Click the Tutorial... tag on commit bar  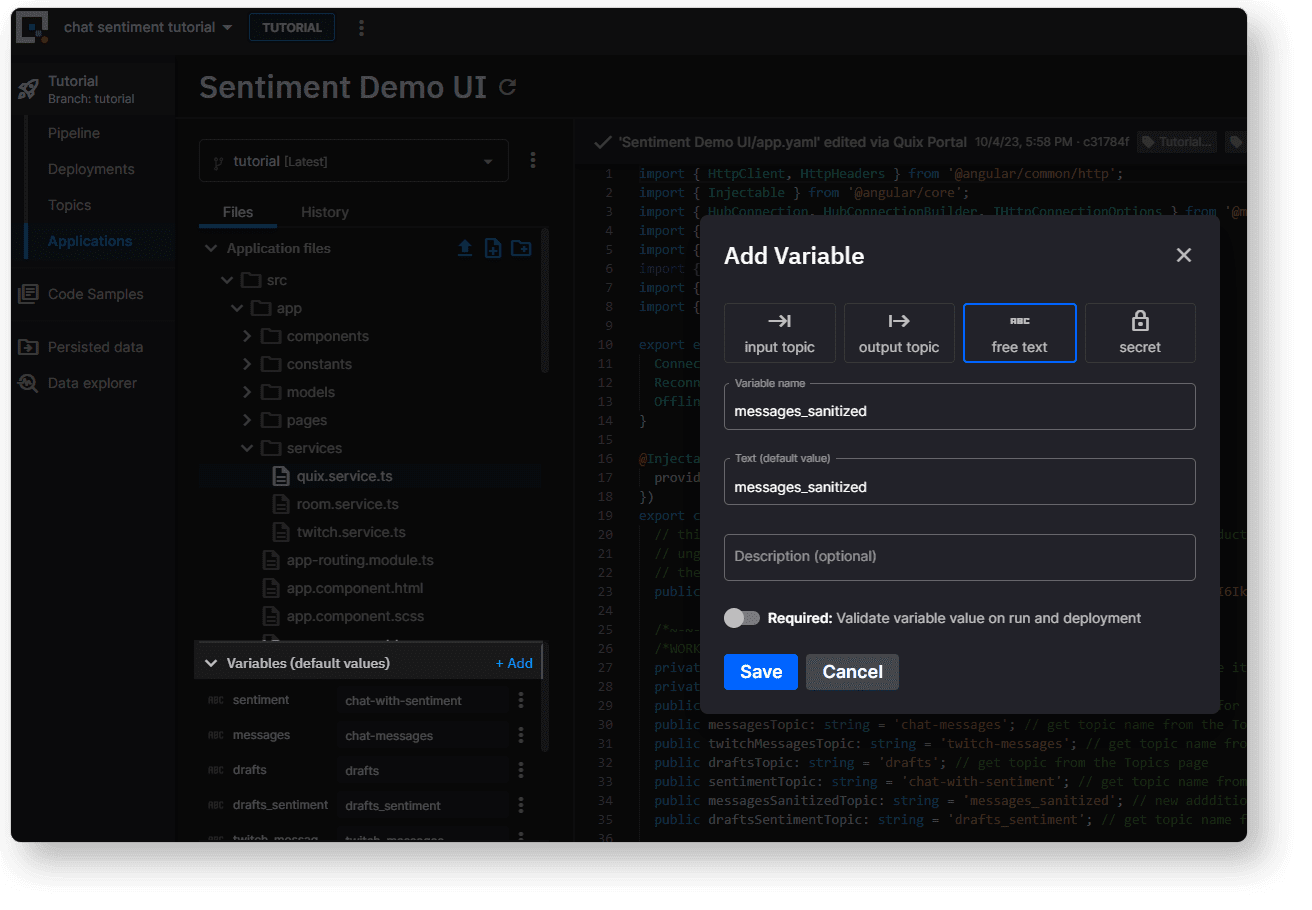(1177, 142)
